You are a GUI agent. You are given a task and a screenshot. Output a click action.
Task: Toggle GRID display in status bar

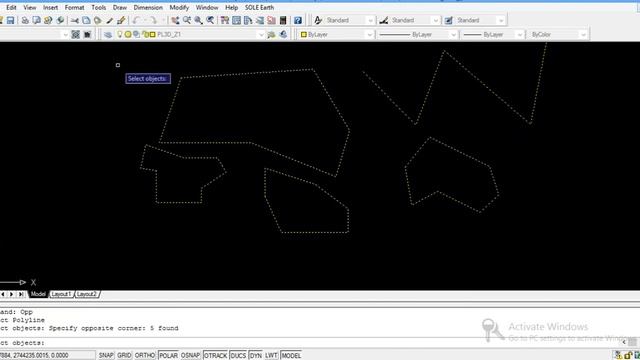124,356
